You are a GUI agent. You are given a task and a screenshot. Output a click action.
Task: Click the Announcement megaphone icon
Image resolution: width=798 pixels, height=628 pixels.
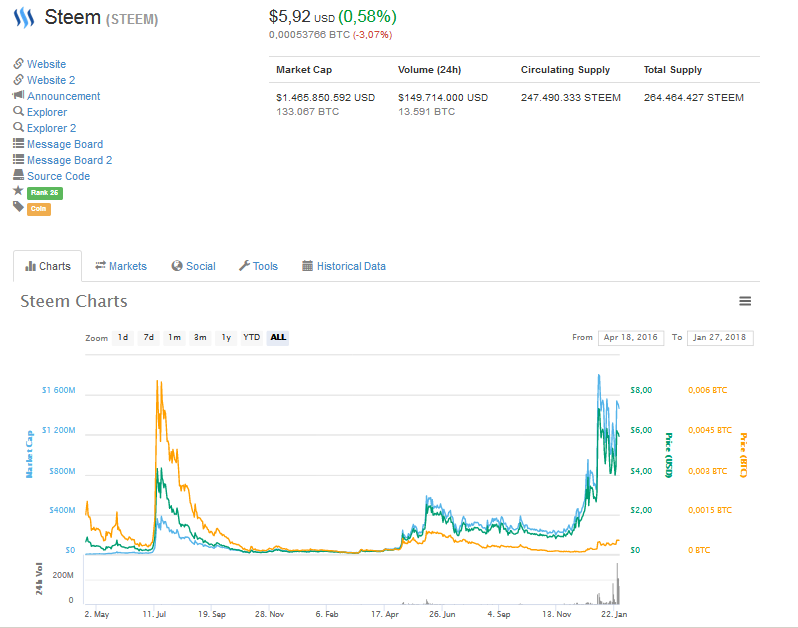(18, 95)
